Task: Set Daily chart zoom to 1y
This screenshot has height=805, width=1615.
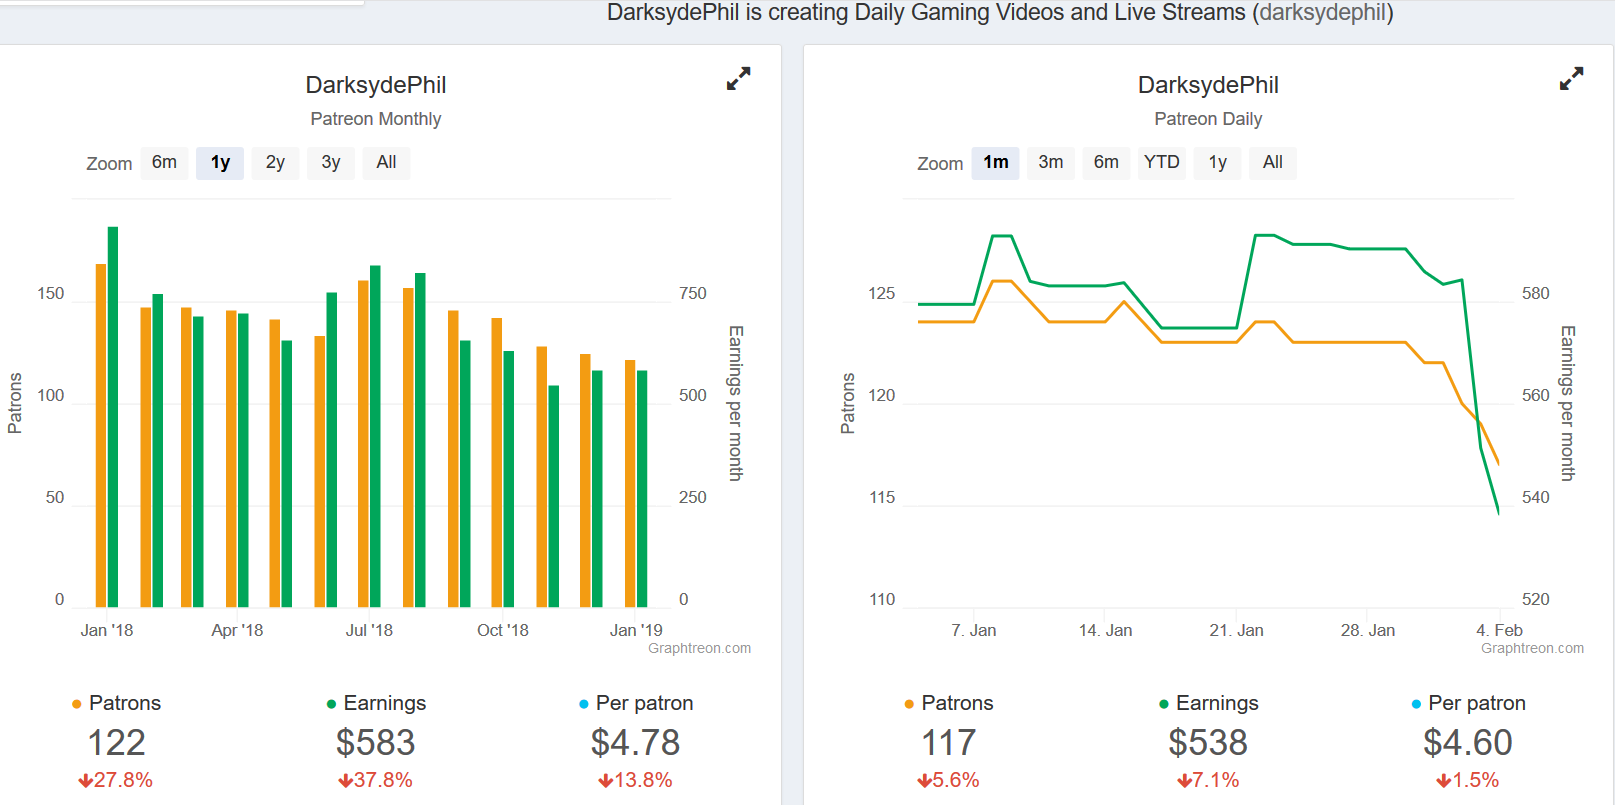Action: coord(1217,162)
